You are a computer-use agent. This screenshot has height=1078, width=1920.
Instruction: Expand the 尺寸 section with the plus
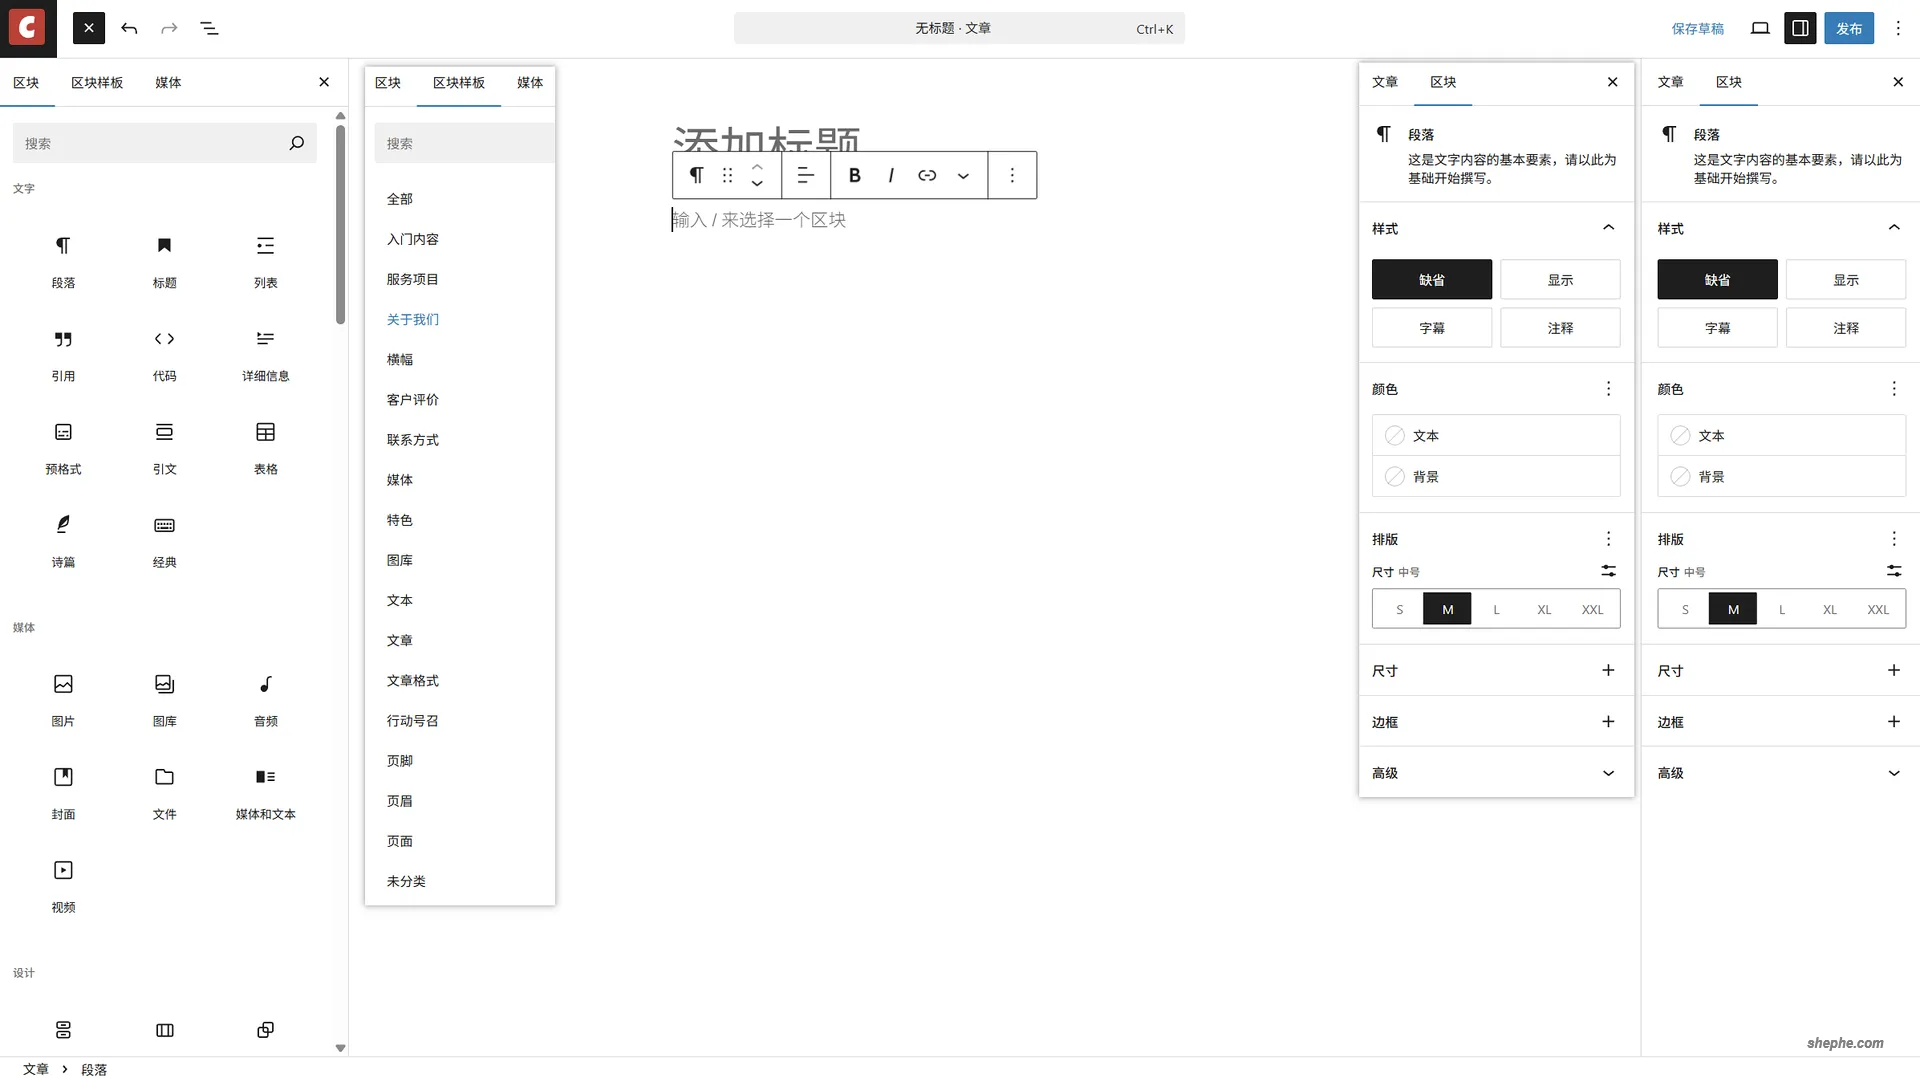click(x=1608, y=670)
